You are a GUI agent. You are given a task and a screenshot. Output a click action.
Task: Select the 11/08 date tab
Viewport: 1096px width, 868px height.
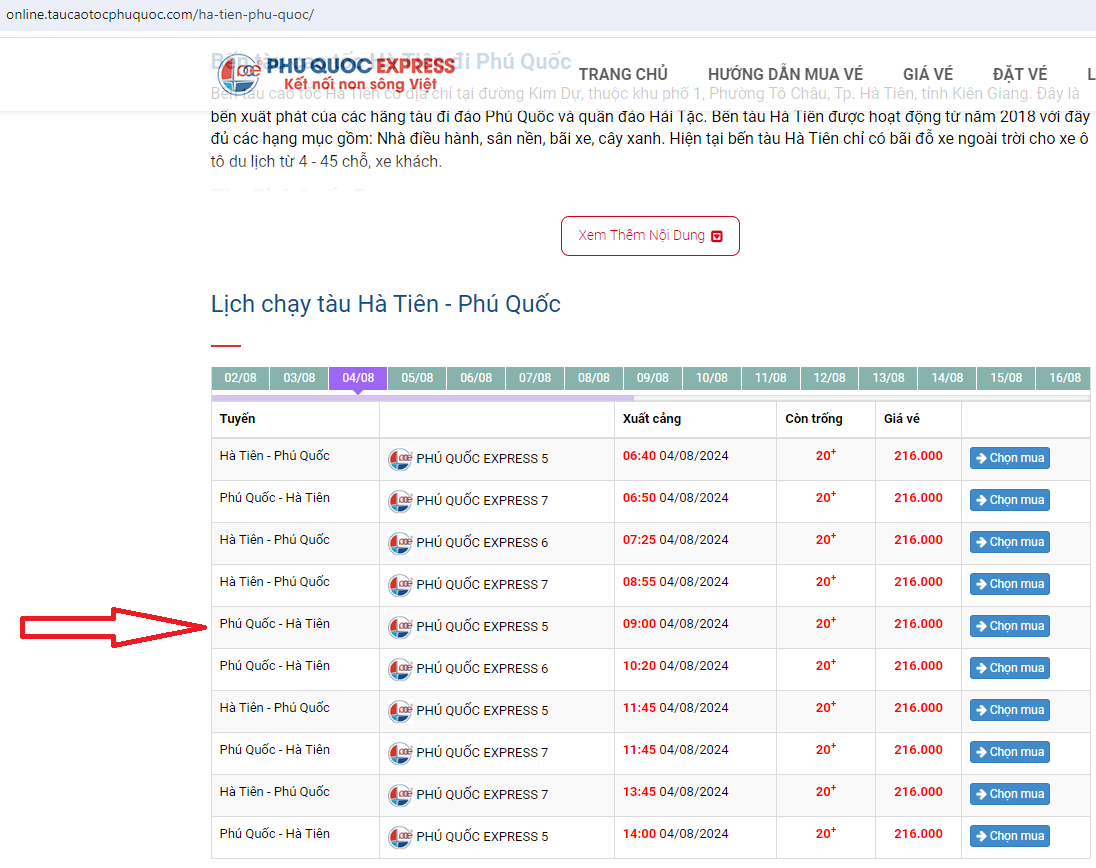click(x=770, y=377)
